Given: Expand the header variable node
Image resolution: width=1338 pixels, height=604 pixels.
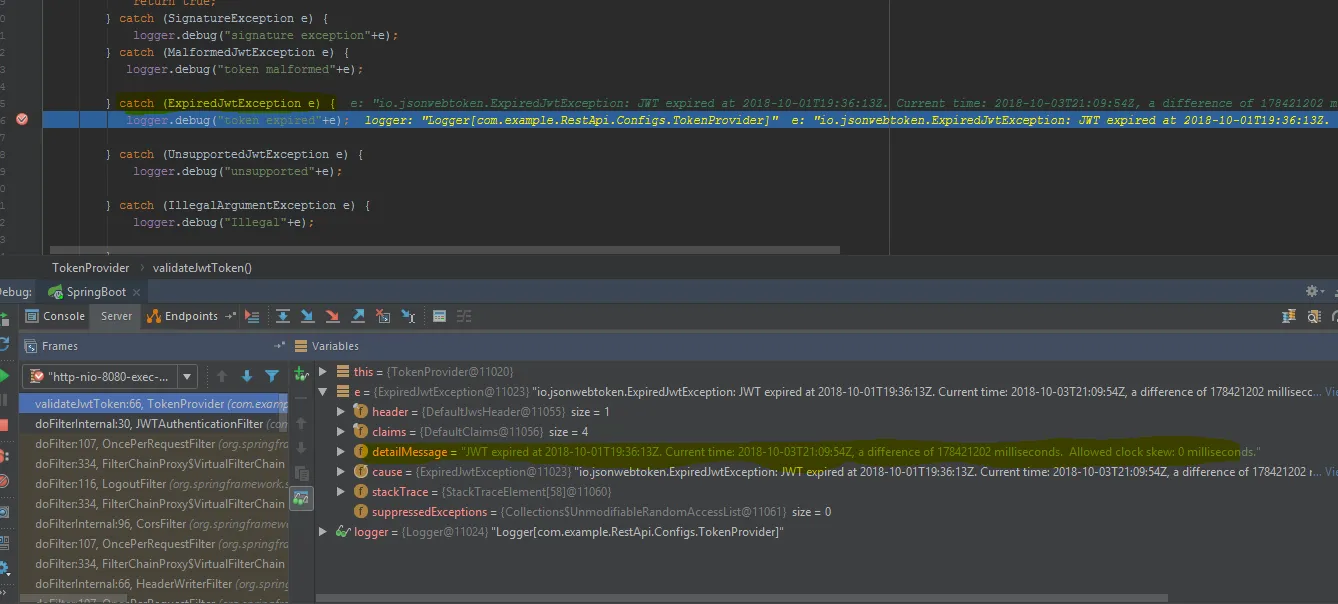Looking at the screenshot, I should (x=341, y=412).
